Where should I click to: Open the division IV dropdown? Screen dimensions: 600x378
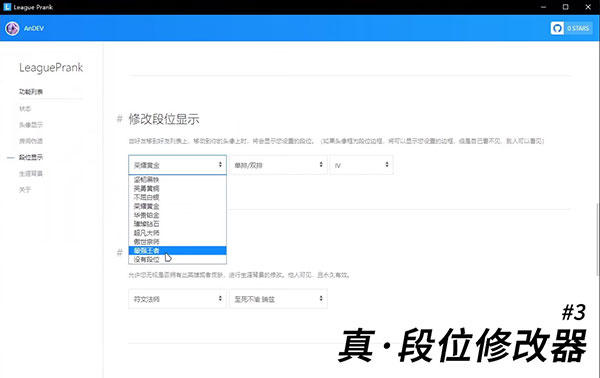tap(361, 165)
